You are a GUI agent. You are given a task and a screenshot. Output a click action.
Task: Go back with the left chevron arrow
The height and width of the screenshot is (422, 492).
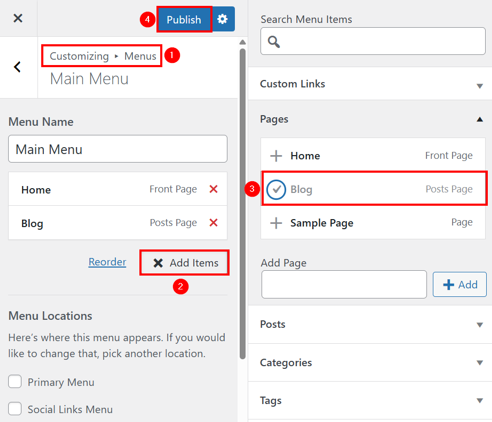[x=17, y=67]
